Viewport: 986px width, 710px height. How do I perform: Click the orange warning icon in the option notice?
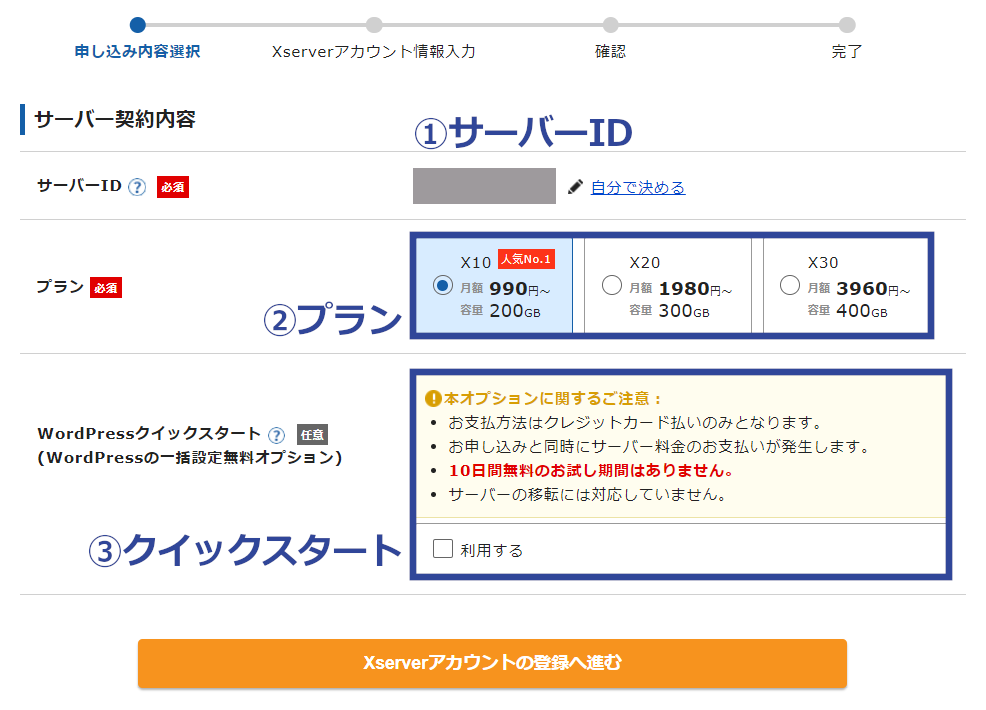[433, 398]
